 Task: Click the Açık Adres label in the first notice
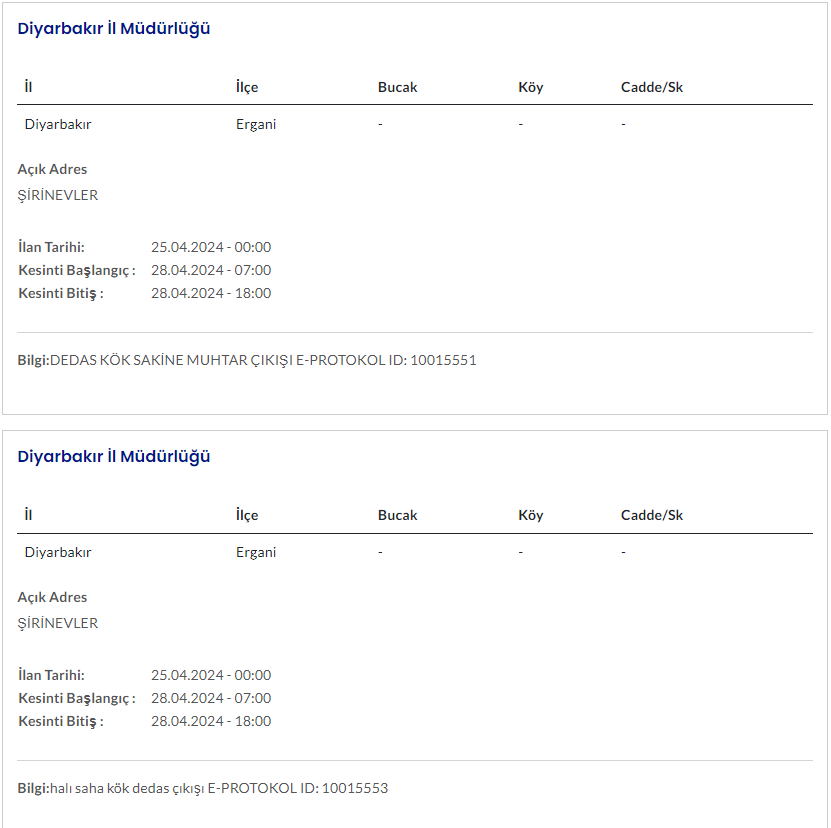tap(52, 169)
